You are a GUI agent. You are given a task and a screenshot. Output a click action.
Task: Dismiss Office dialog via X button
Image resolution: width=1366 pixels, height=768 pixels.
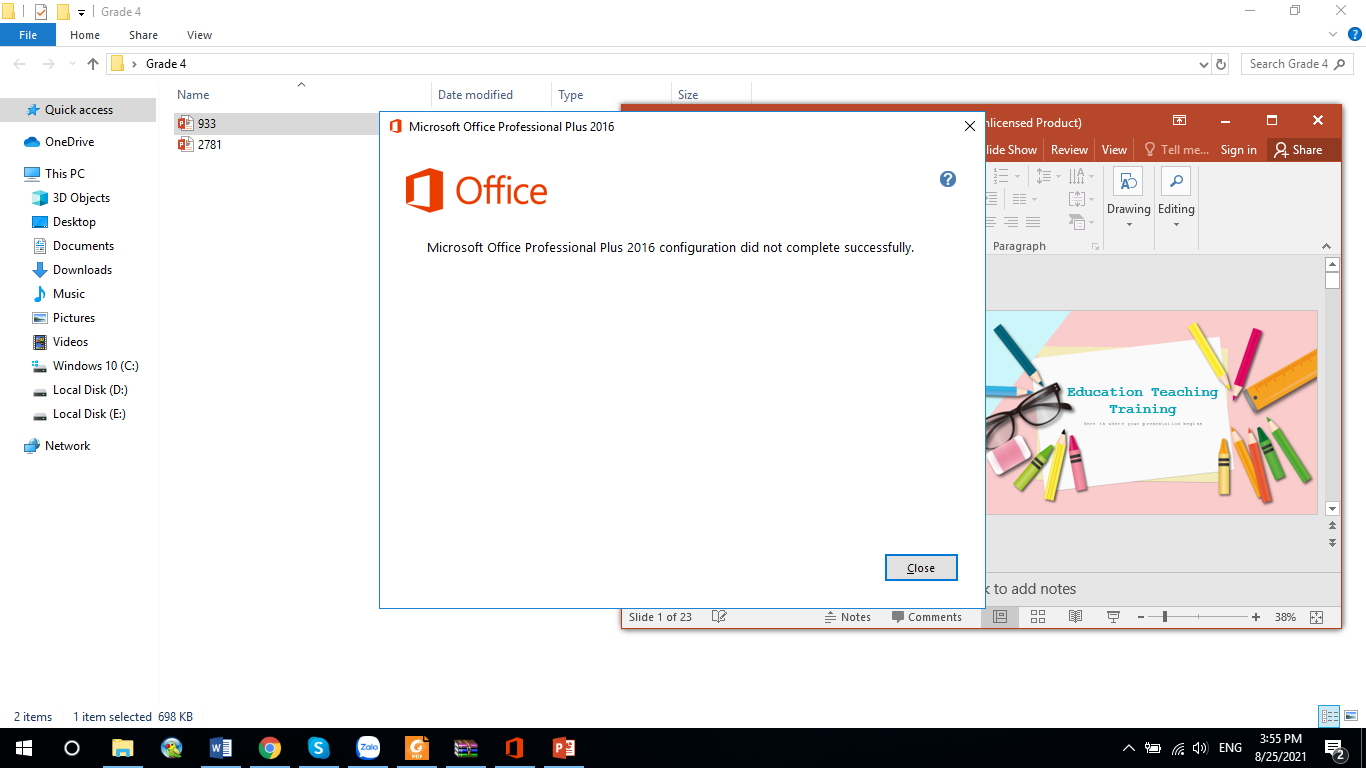(969, 126)
